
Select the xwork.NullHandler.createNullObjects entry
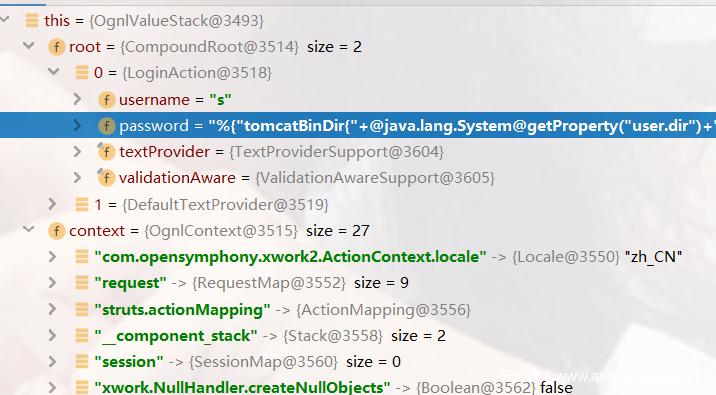[358, 387]
